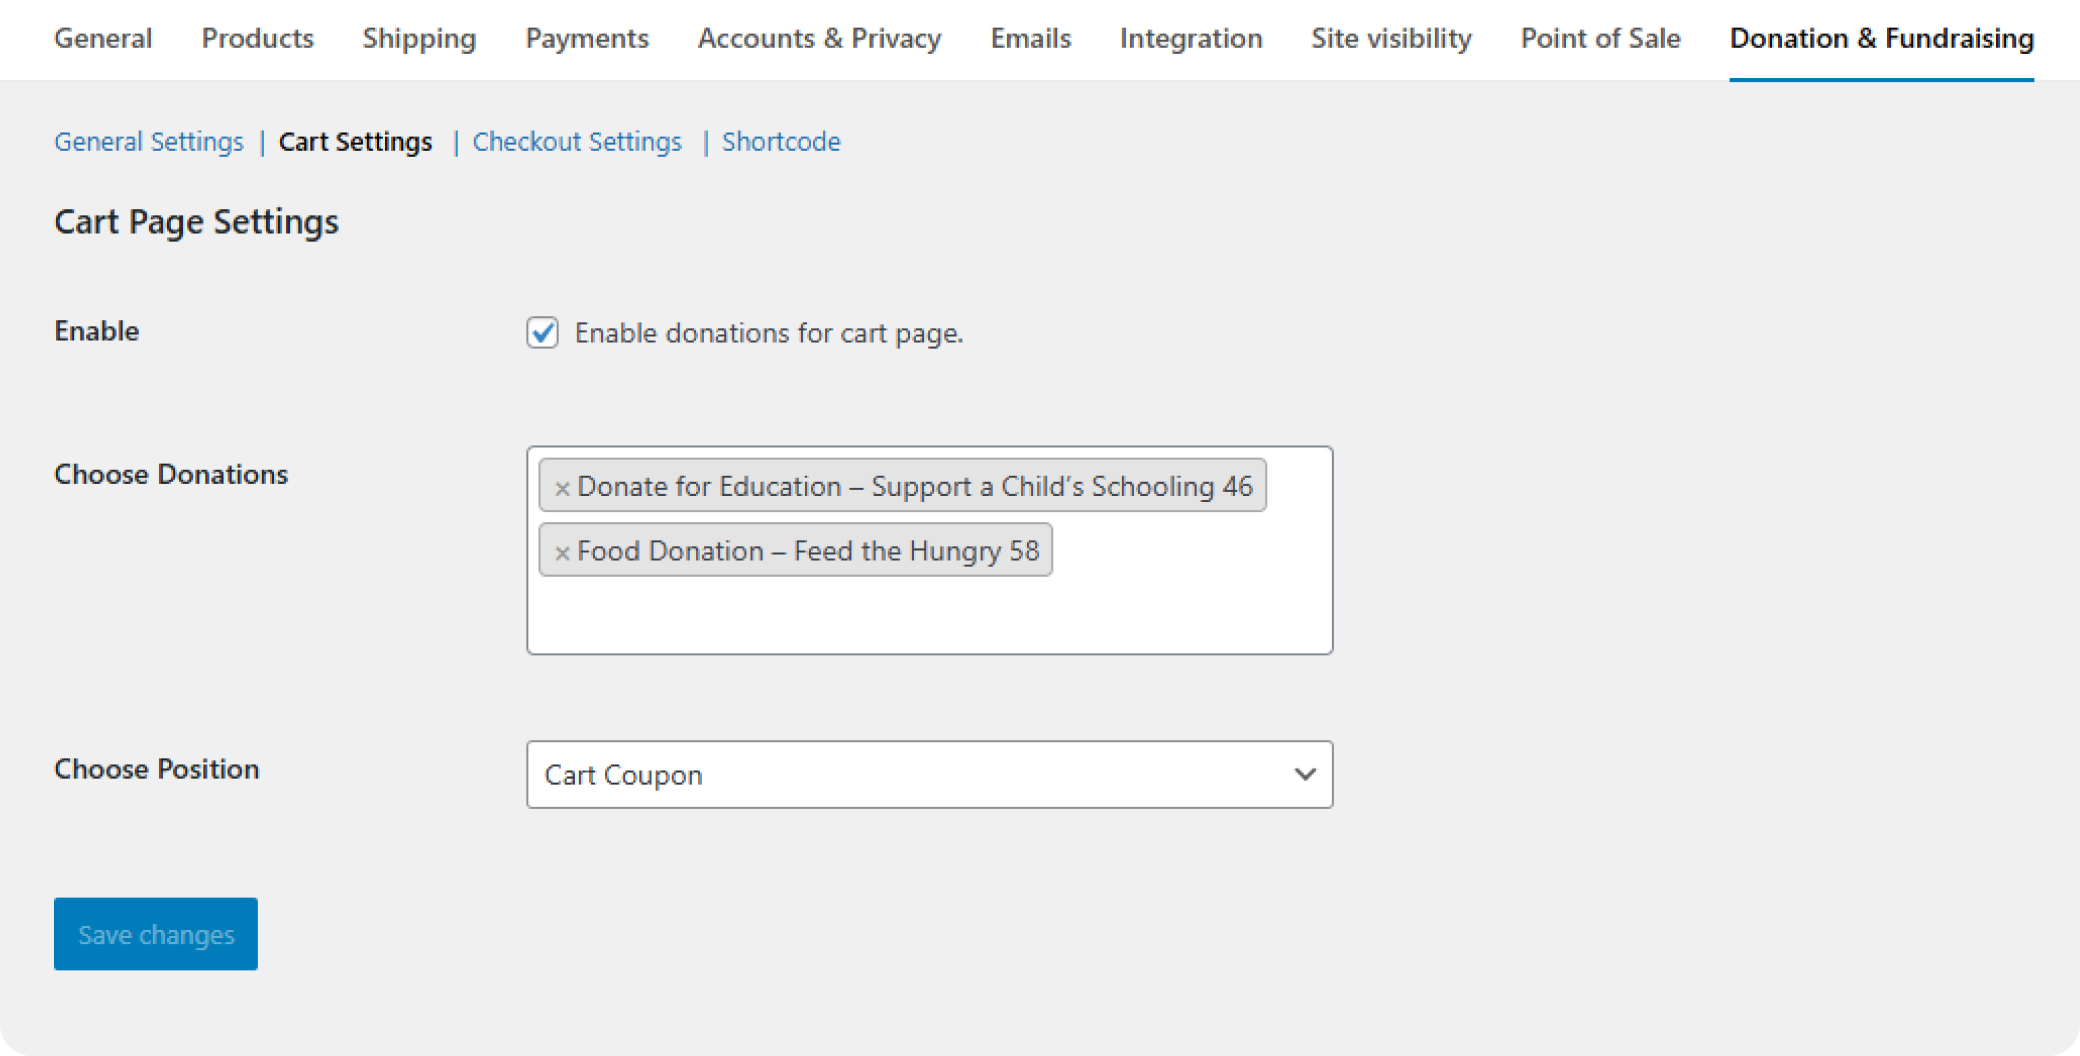
Task: Go to Site visibility tab
Action: tap(1391, 38)
